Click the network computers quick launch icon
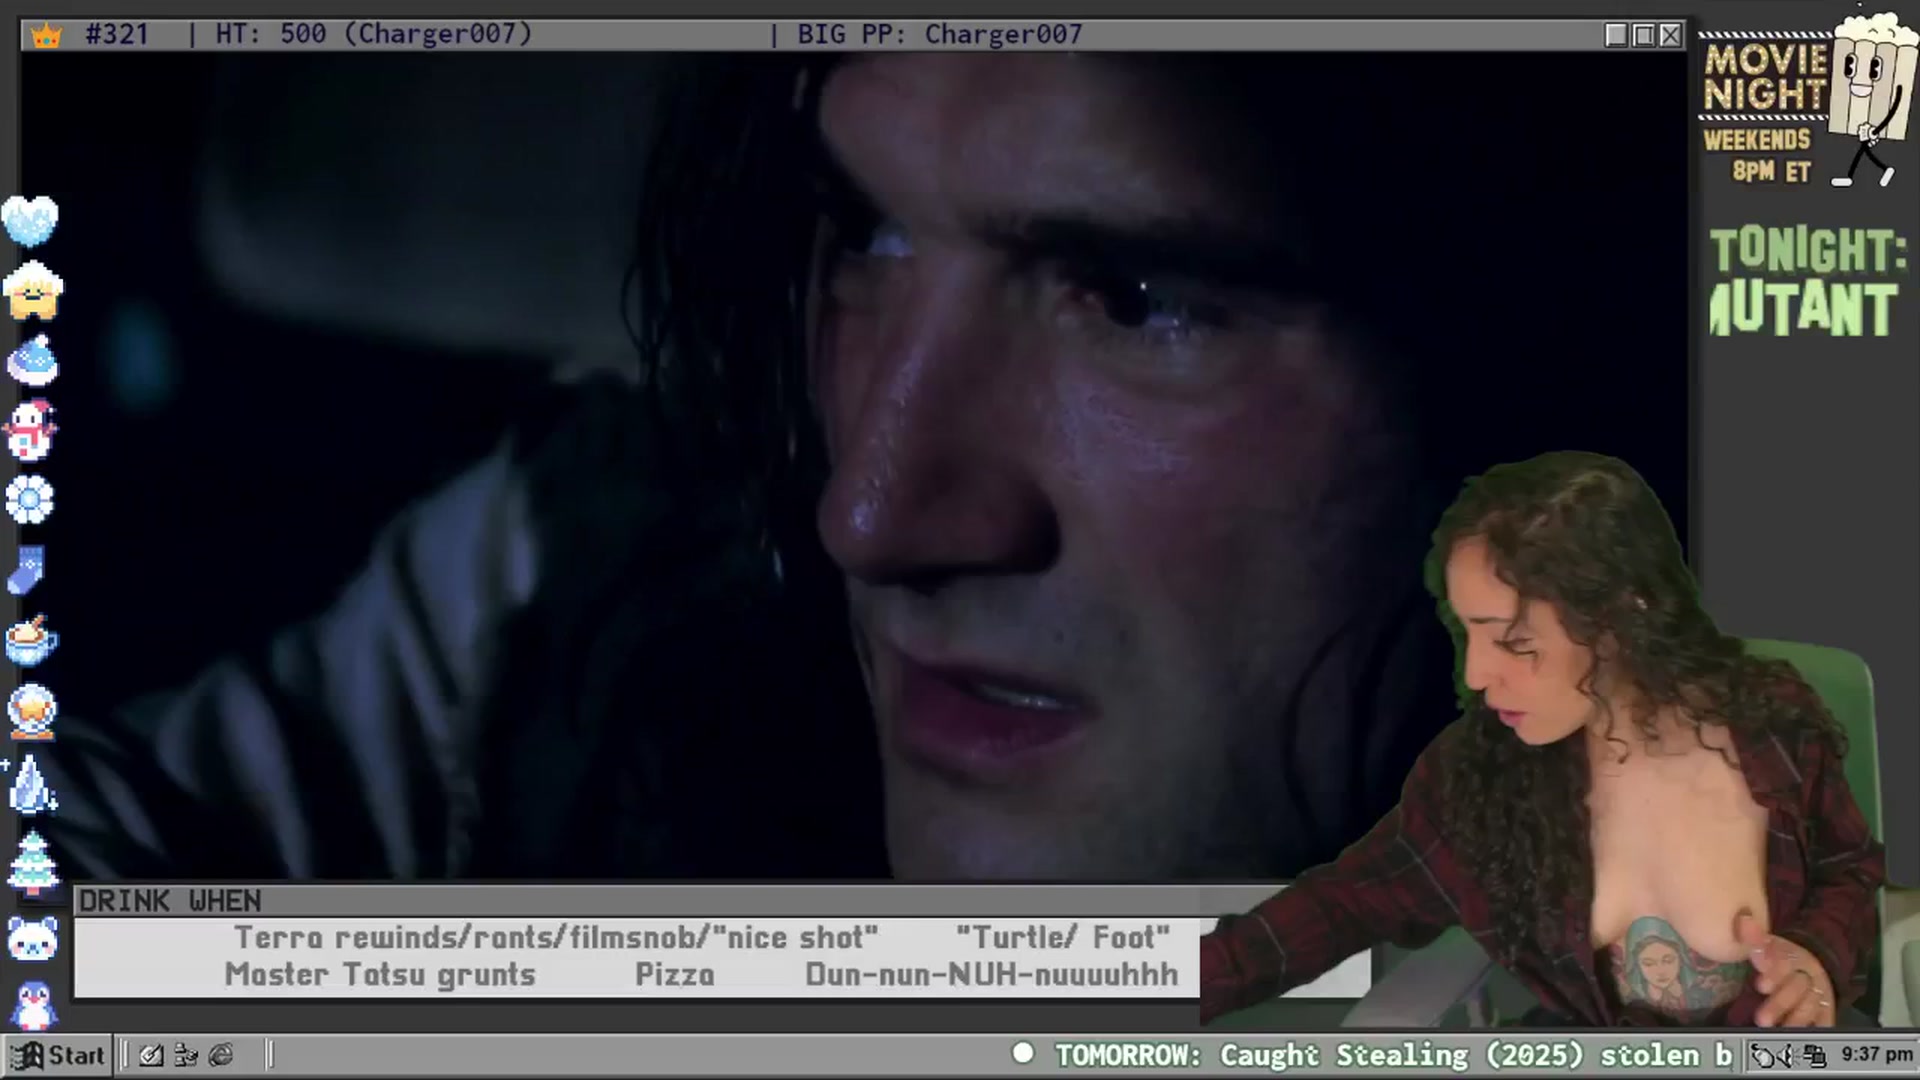The height and width of the screenshot is (1080, 1920). click(186, 1055)
